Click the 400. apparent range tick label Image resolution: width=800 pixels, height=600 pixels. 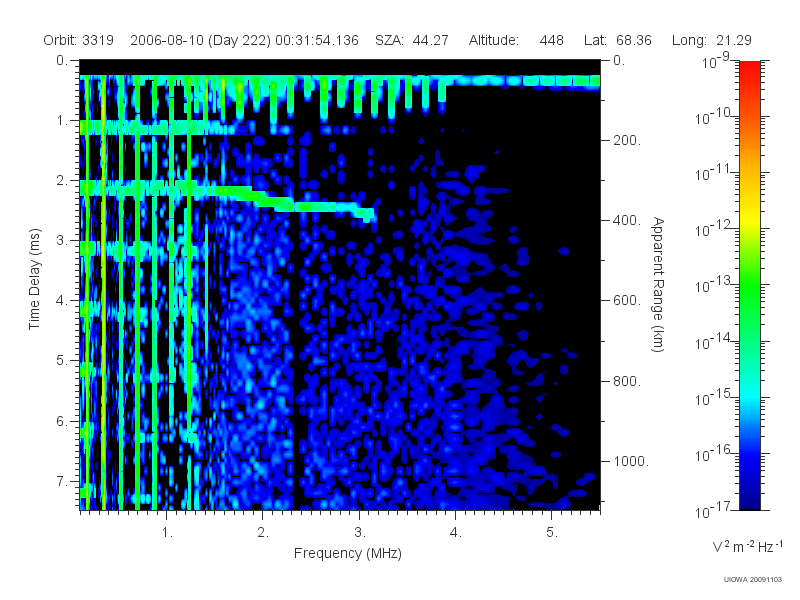pos(627,220)
